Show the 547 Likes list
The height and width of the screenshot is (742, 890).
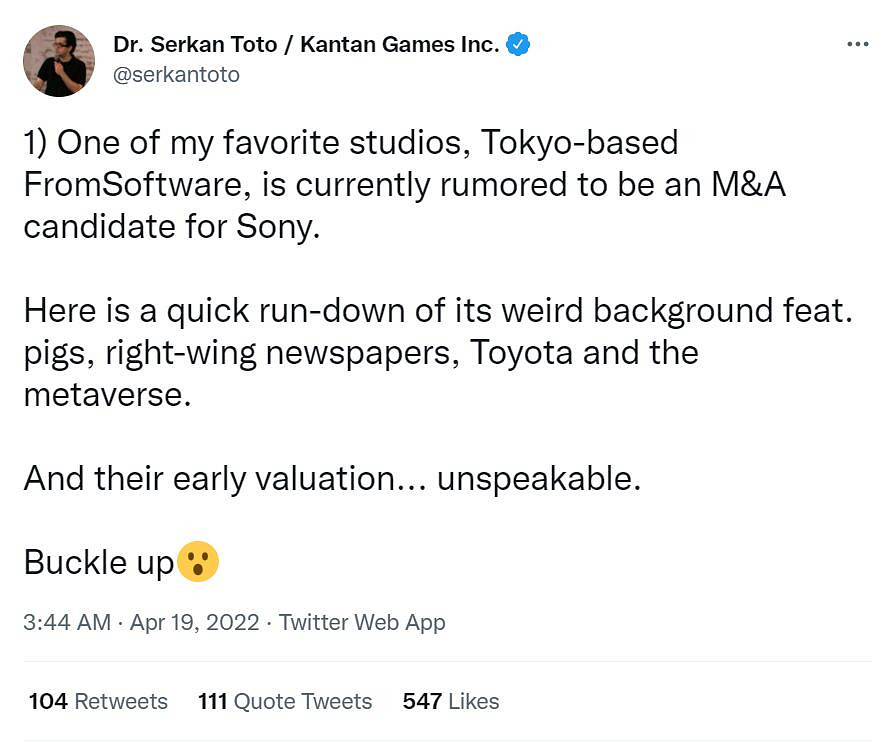[x=450, y=701]
